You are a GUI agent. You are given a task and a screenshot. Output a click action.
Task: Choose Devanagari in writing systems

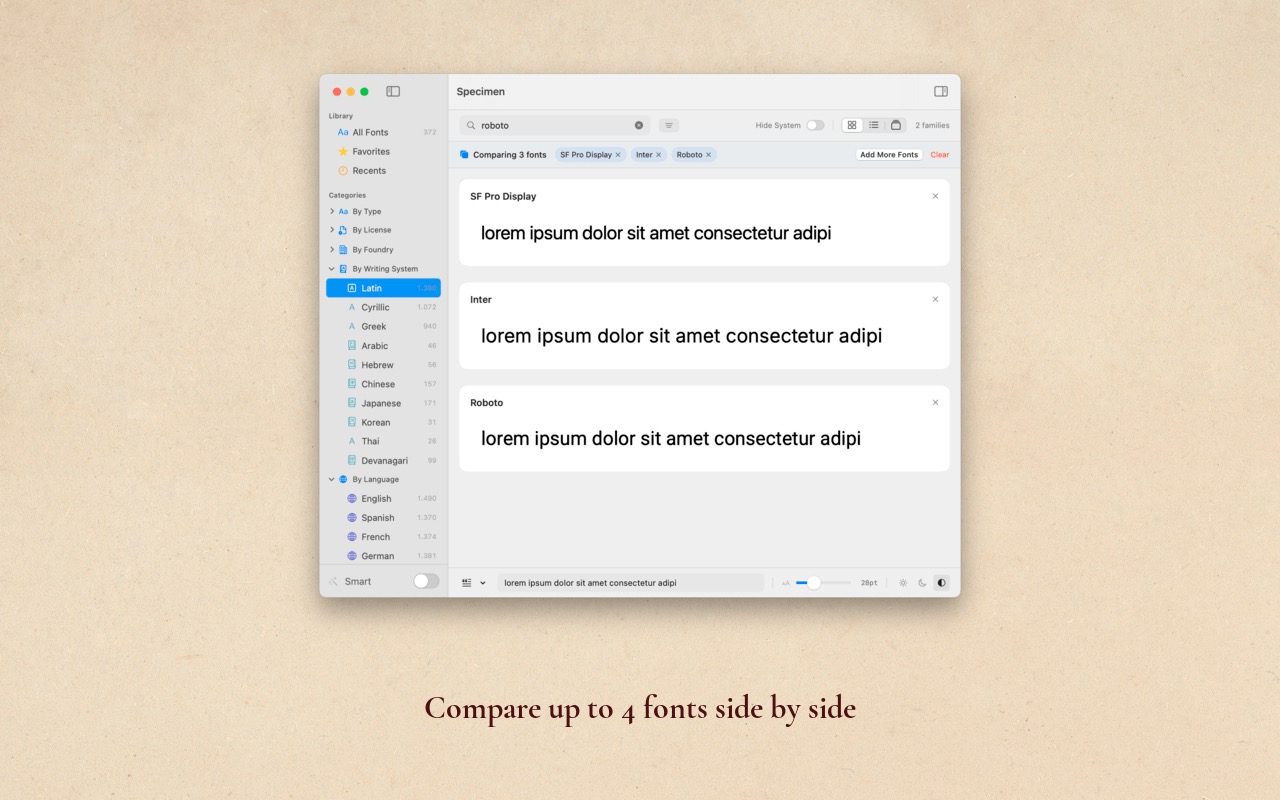point(383,460)
